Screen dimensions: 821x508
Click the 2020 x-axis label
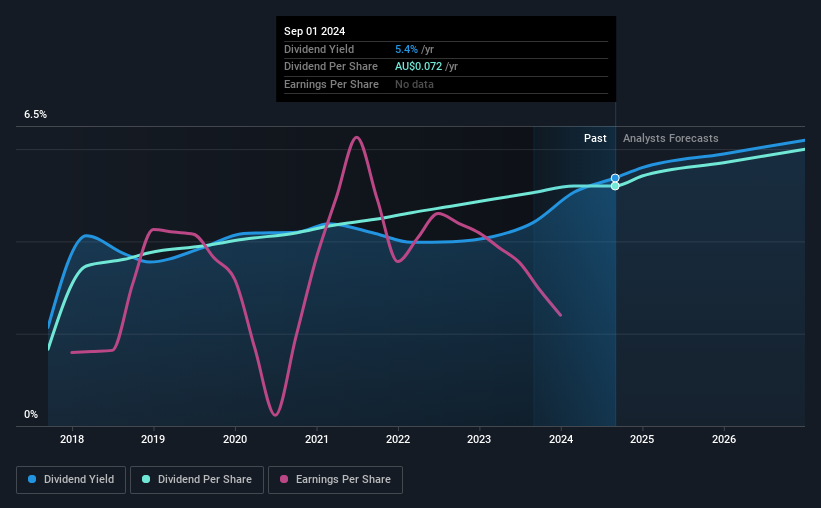[235, 439]
